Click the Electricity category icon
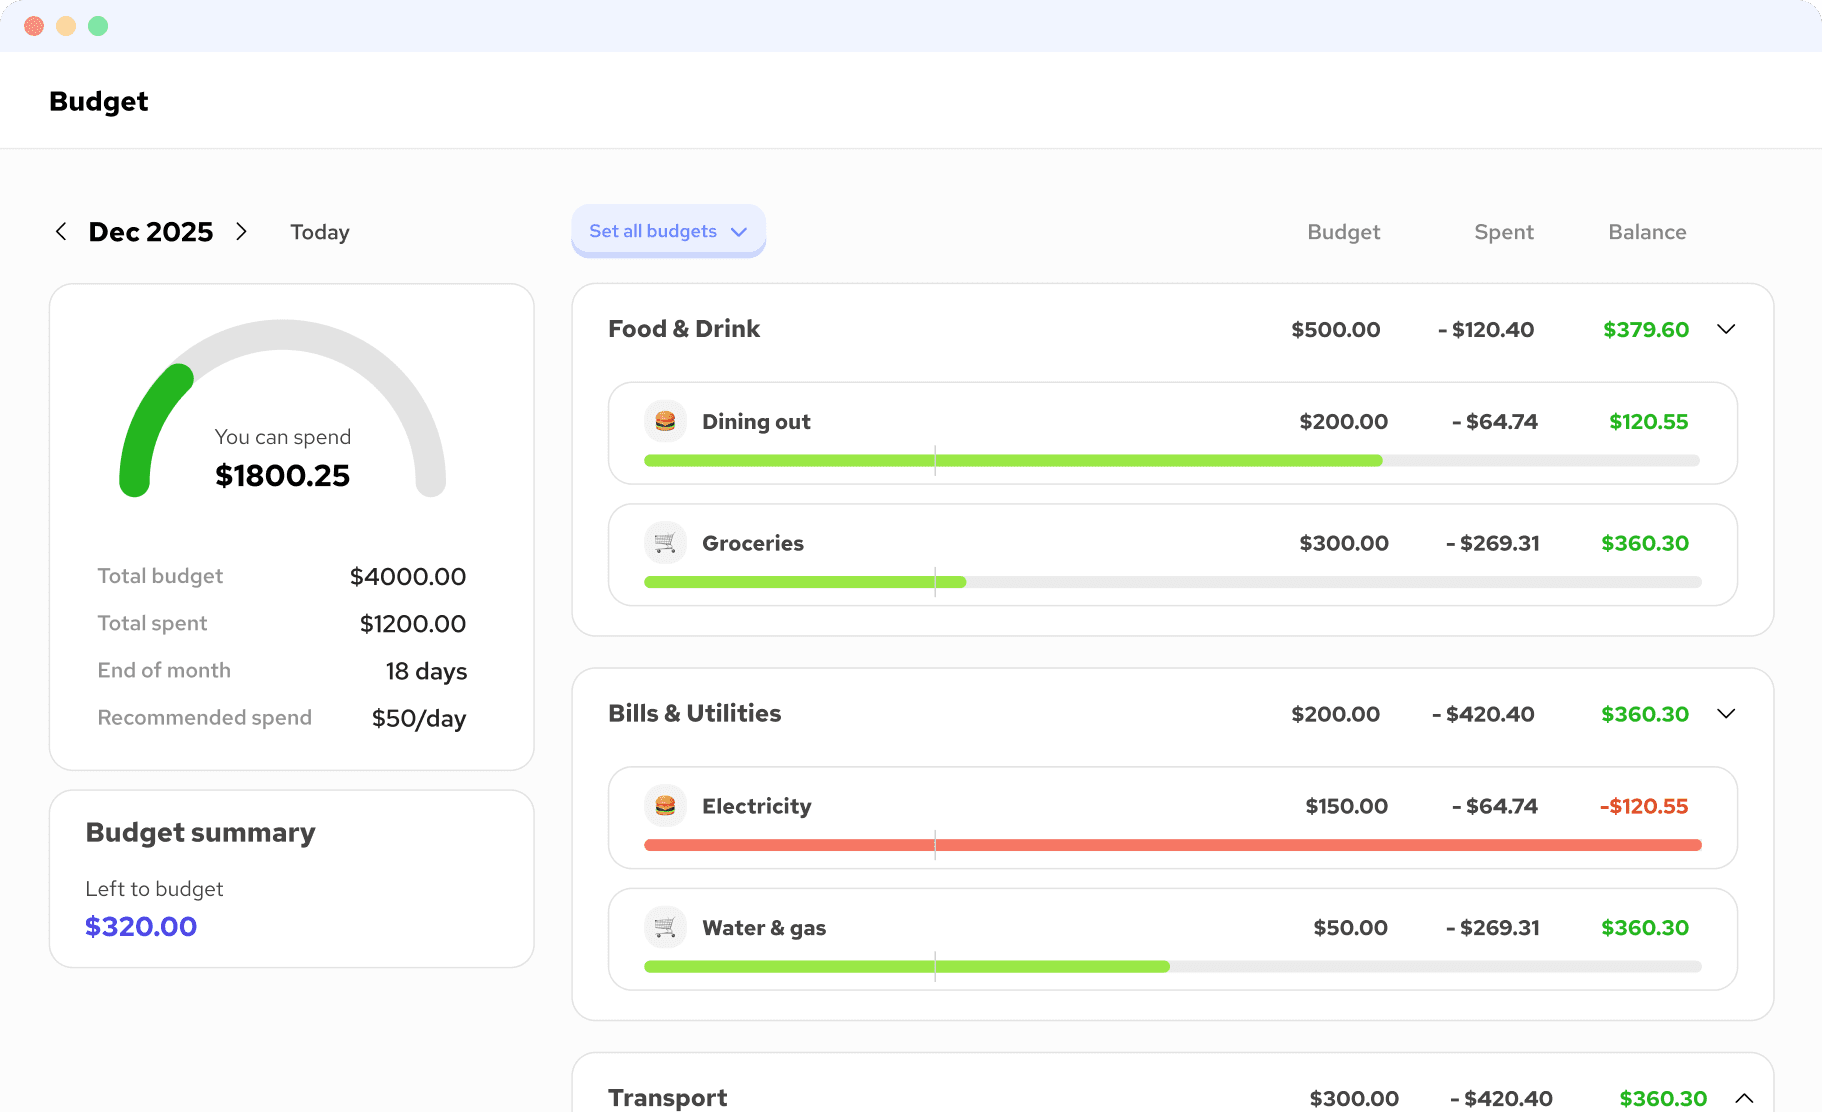 (665, 805)
